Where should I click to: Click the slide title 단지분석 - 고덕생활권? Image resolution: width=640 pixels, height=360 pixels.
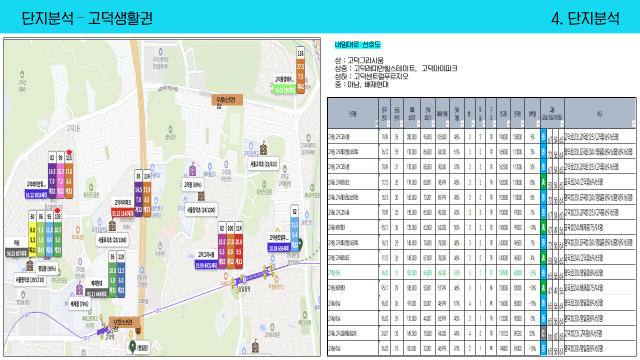(87, 18)
